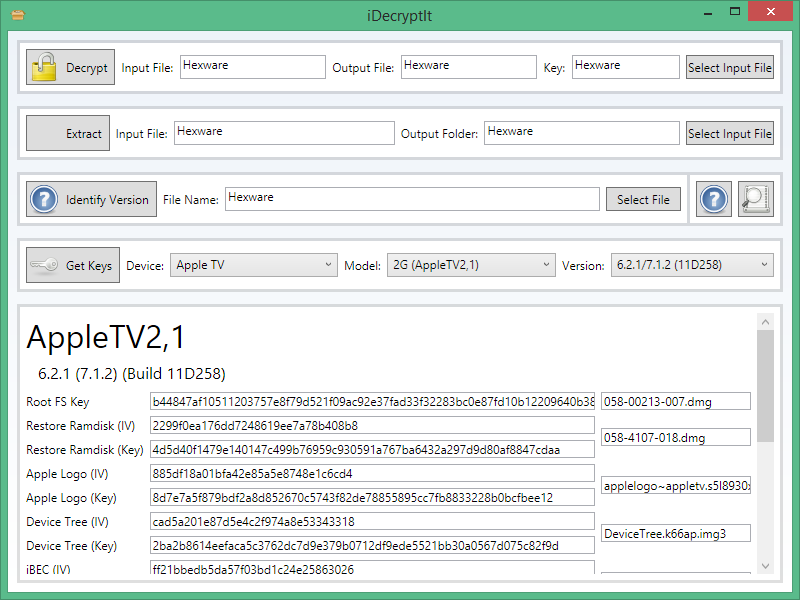Screen dimensions: 800x600
Task: Click the Decrypt padlock button
Action: tap(70, 67)
